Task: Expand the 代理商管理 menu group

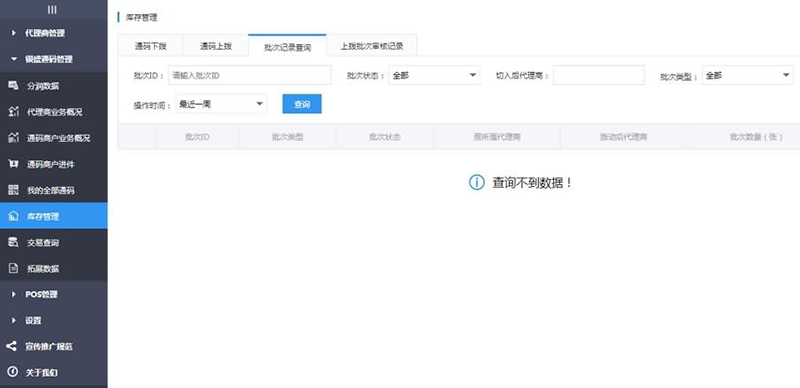Action: 54,33
